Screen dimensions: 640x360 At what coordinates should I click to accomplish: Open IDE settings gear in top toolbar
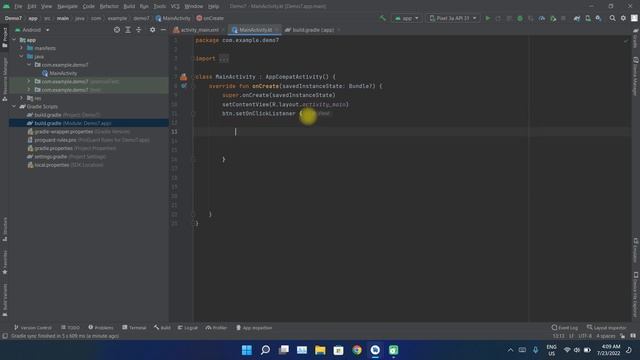[623, 18]
